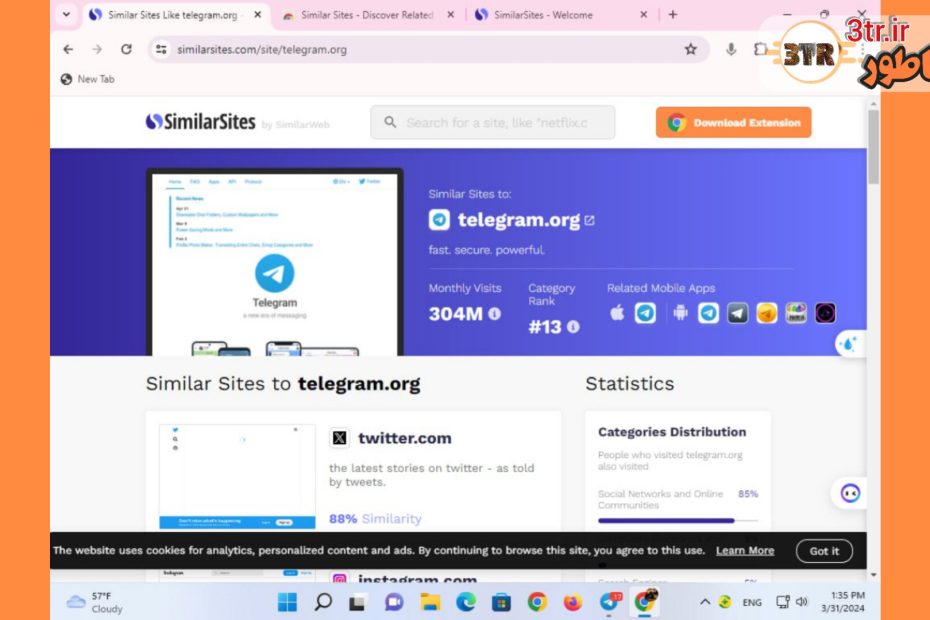Click the search for a site field

point(494,123)
